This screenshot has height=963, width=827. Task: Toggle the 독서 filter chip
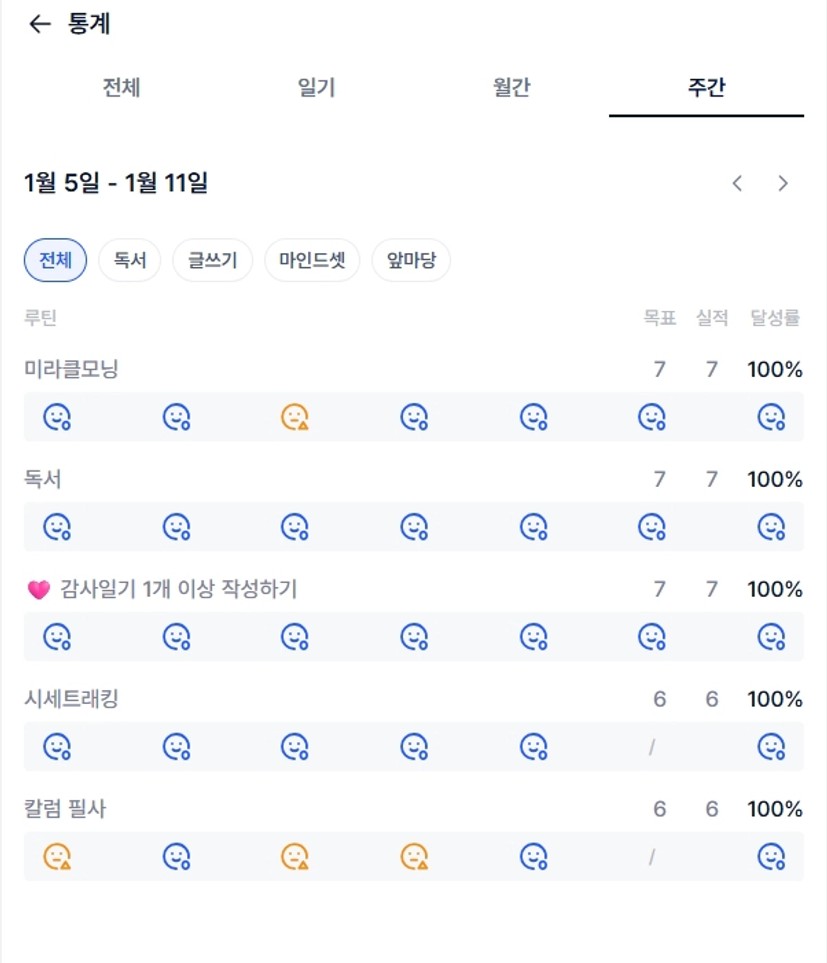coord(130,261)
